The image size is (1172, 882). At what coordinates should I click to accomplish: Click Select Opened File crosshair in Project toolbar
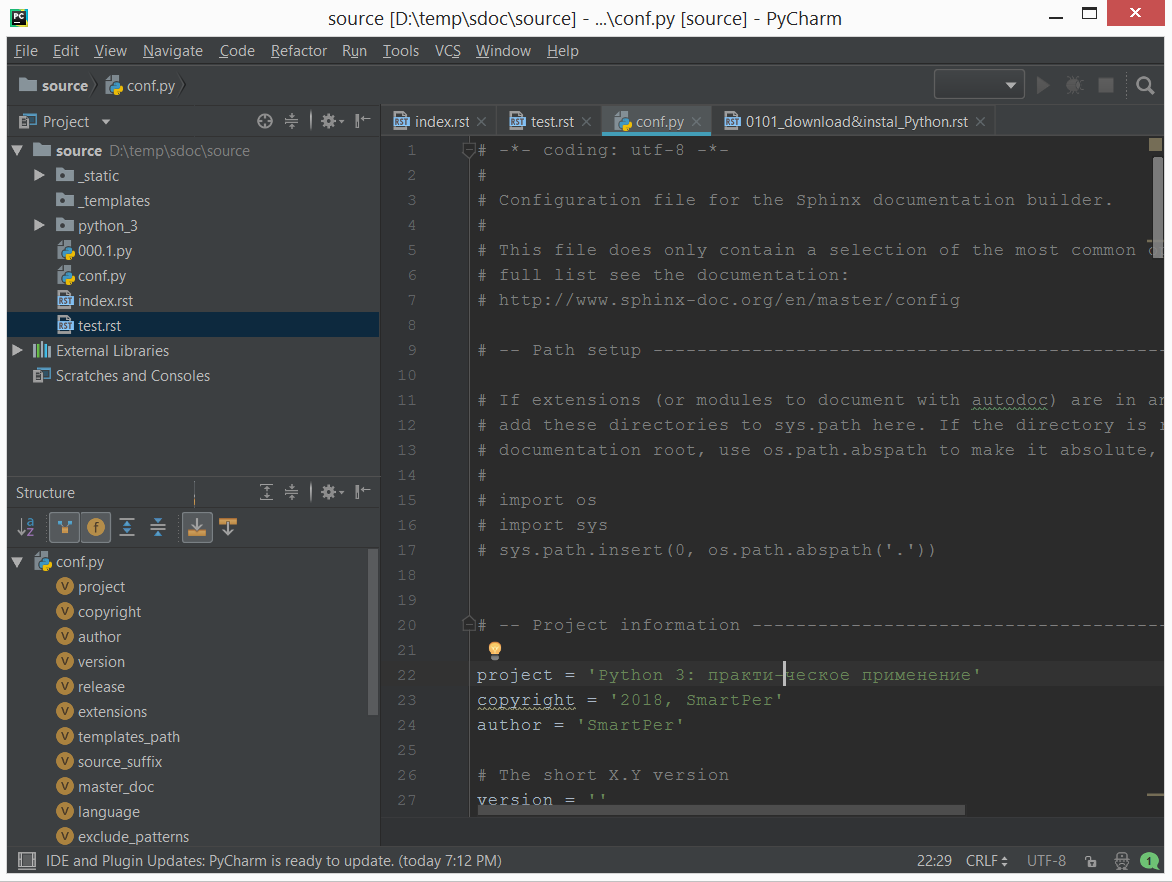(264, 120)
